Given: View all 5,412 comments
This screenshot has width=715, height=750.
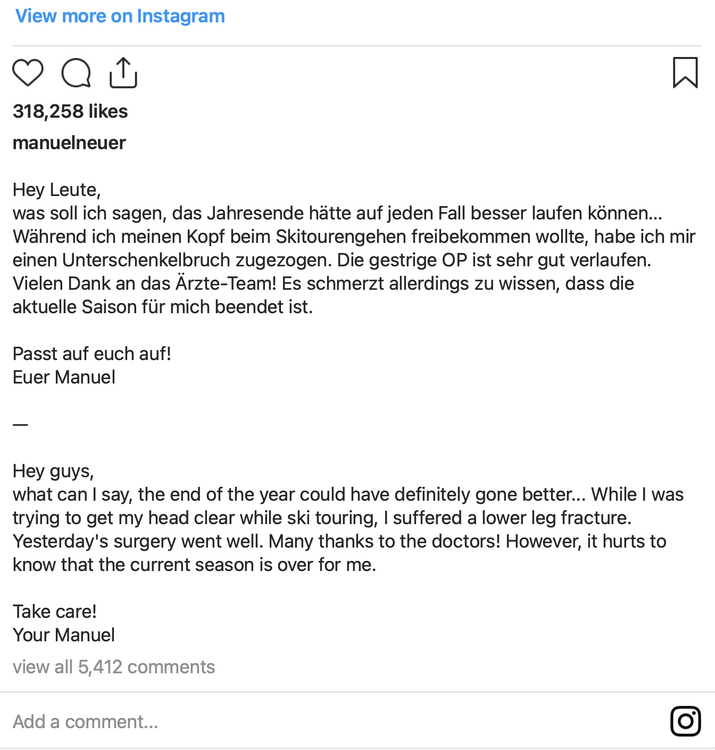Looking at the screenshot, I should [114, 667].
